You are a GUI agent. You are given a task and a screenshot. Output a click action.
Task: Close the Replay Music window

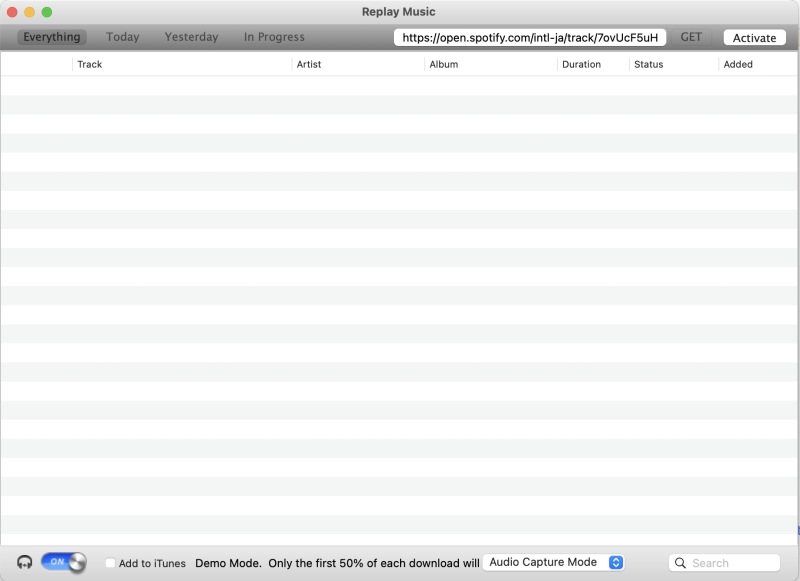click(12, 12)
